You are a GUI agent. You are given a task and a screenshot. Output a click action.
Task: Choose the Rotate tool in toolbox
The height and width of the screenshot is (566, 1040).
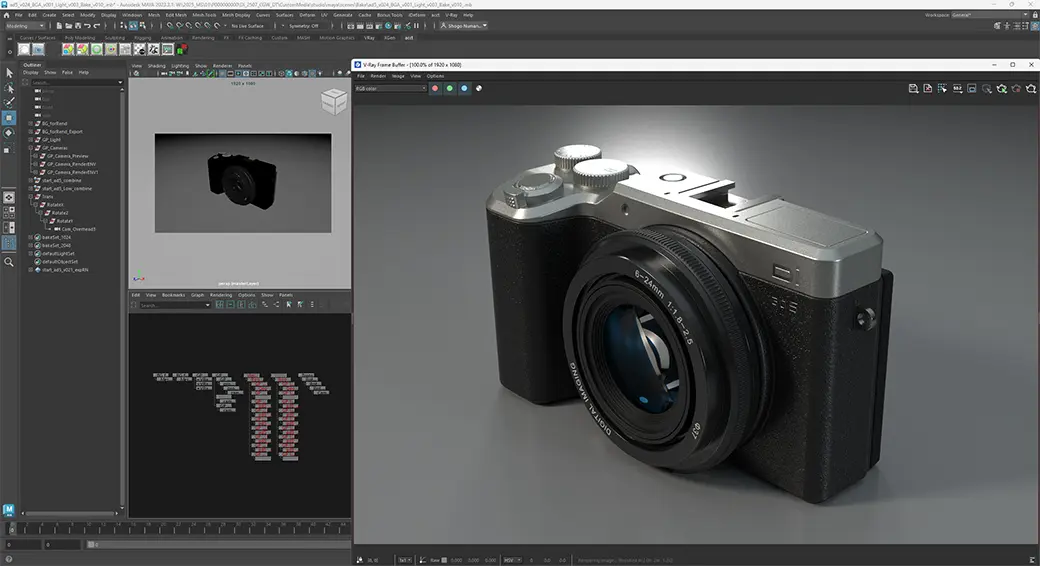pyautogui.click(x=9, y=133)
